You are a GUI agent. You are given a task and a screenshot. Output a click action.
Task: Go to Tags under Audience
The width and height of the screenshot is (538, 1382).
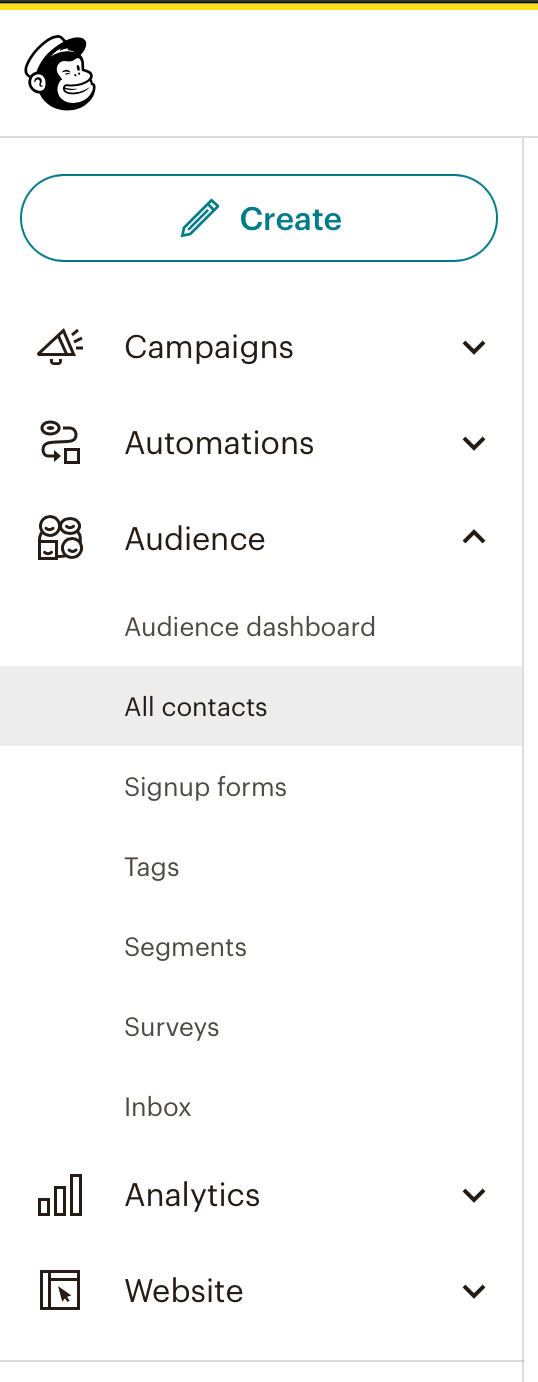click(152, 867)
